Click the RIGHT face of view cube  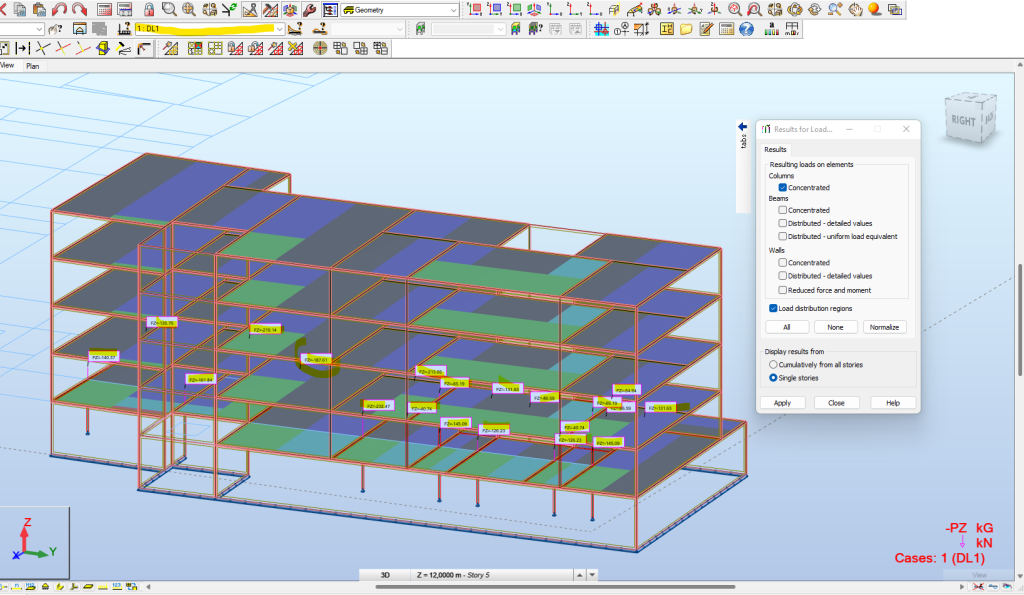coord(964,120)
